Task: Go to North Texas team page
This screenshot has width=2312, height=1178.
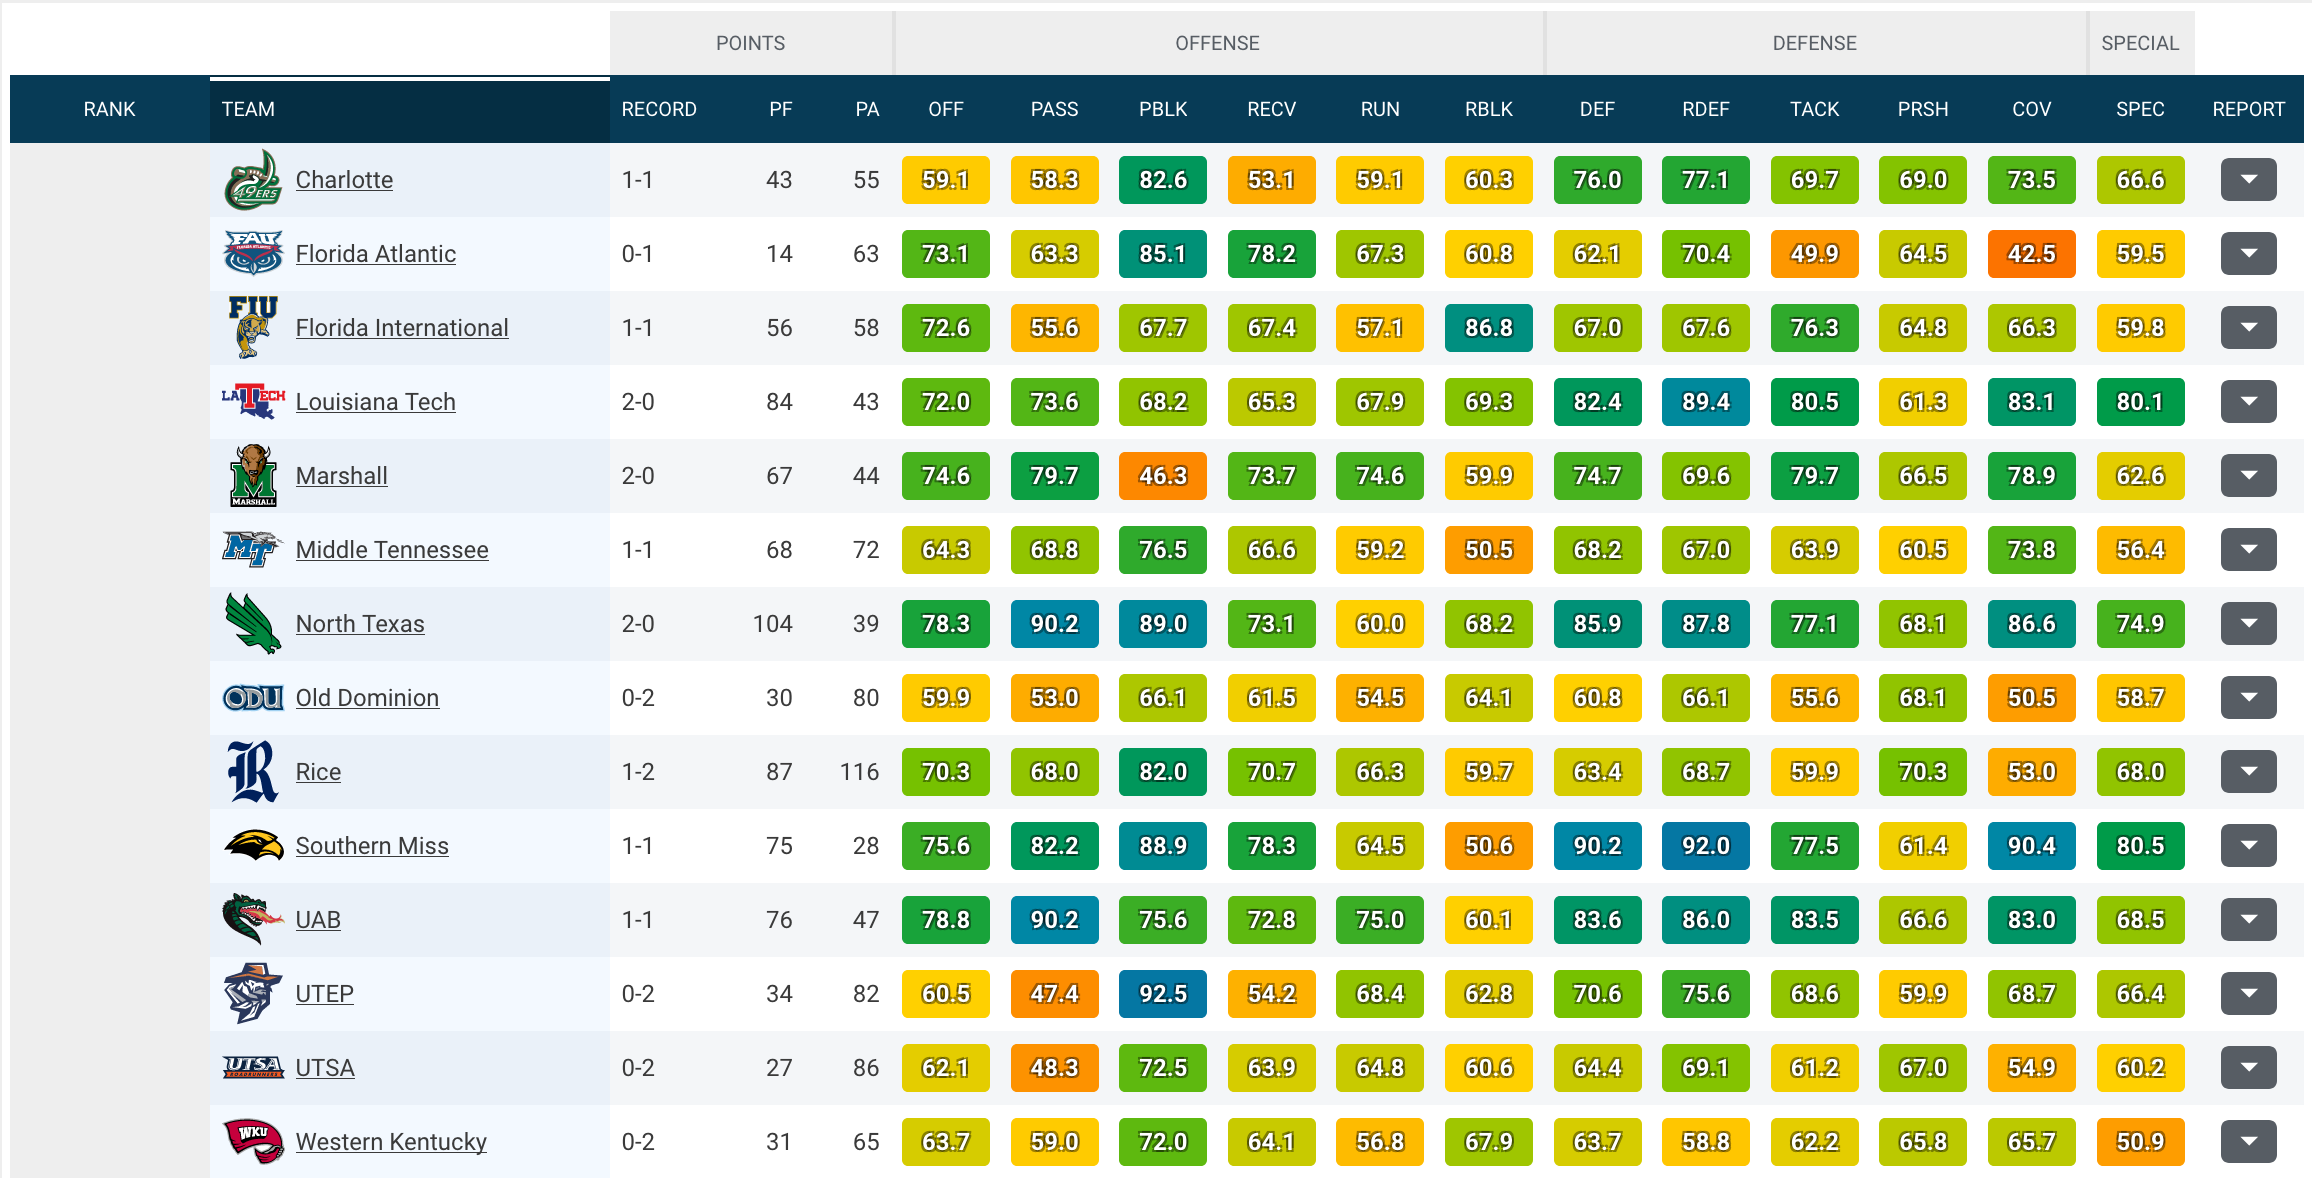Action: (x=360, y=624)
